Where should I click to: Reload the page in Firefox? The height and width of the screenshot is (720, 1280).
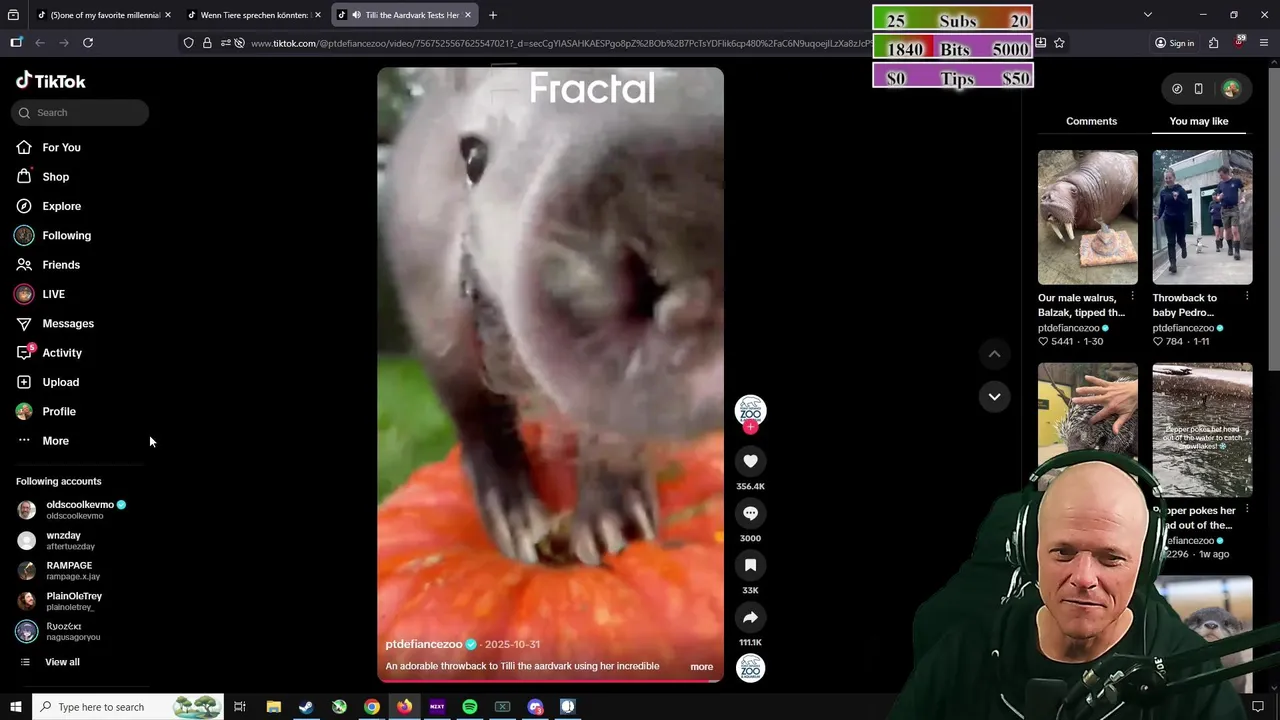88,43
